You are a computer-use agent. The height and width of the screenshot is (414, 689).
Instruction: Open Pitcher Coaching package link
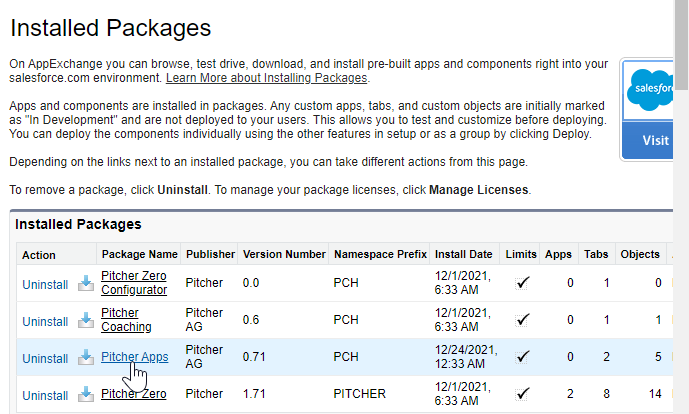click(x=126, y=320)
